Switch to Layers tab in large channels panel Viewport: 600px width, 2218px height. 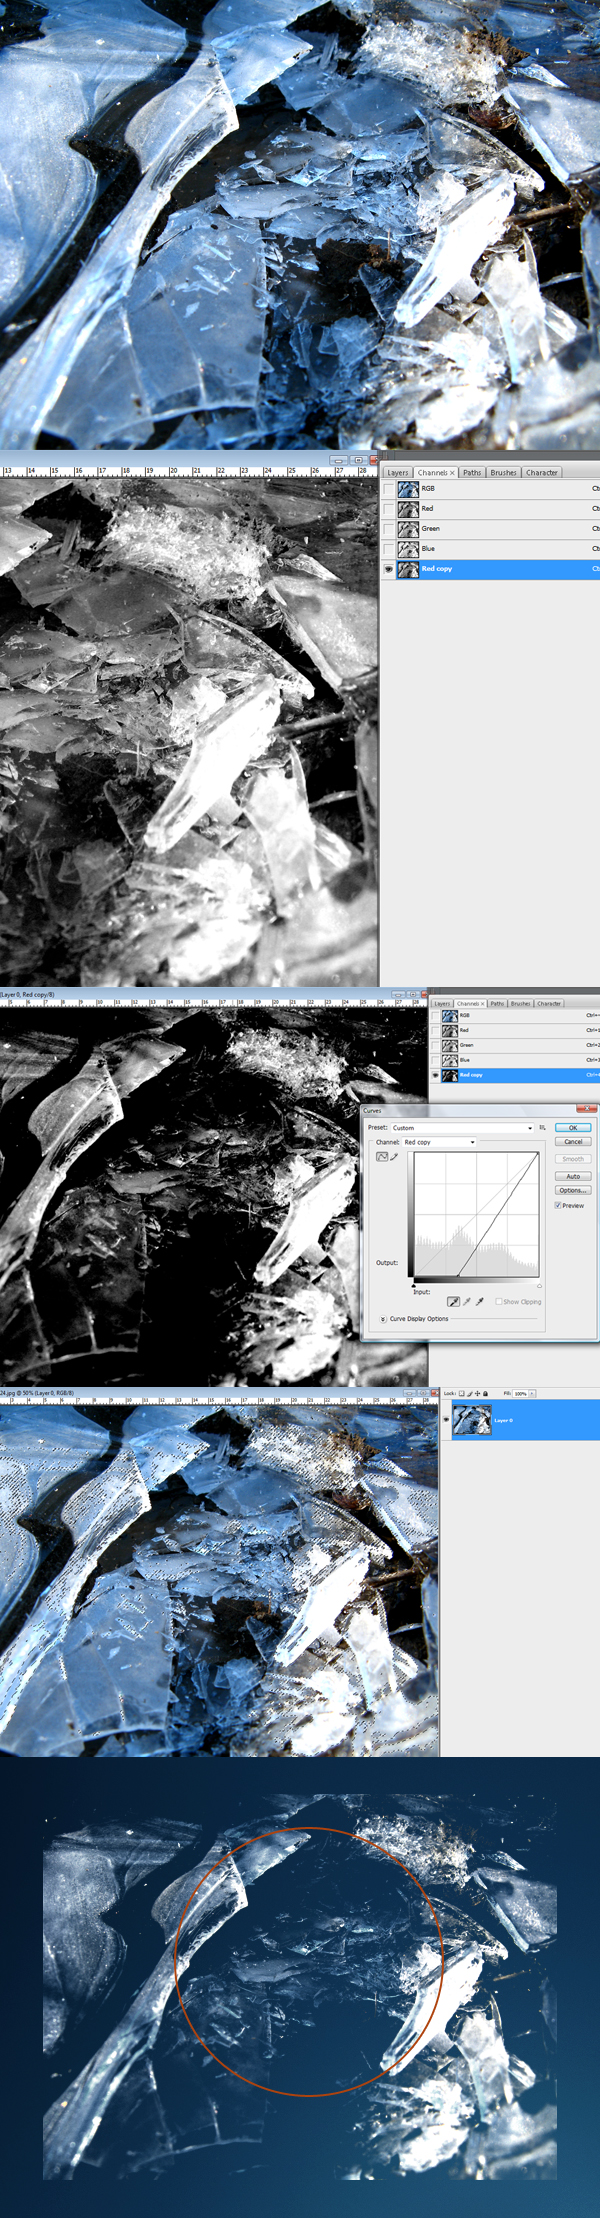(x=398, y=473)
